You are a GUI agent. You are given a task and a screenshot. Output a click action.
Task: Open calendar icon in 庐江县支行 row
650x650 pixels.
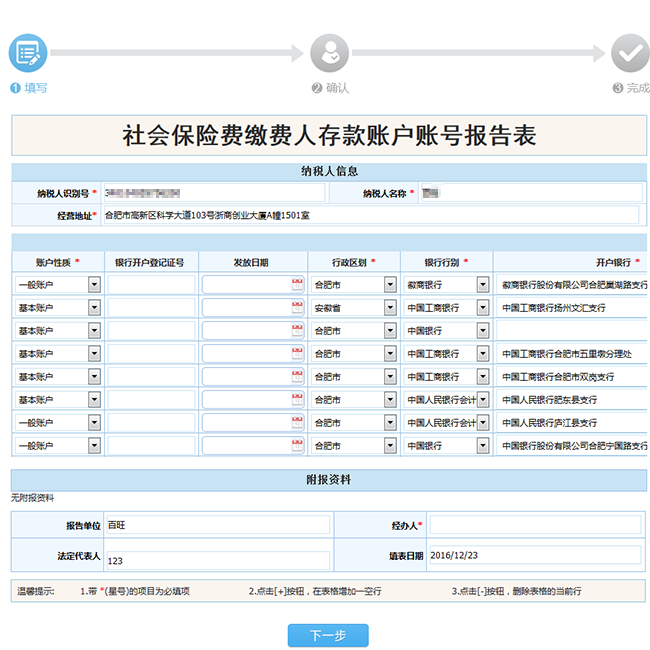point(297,422)
